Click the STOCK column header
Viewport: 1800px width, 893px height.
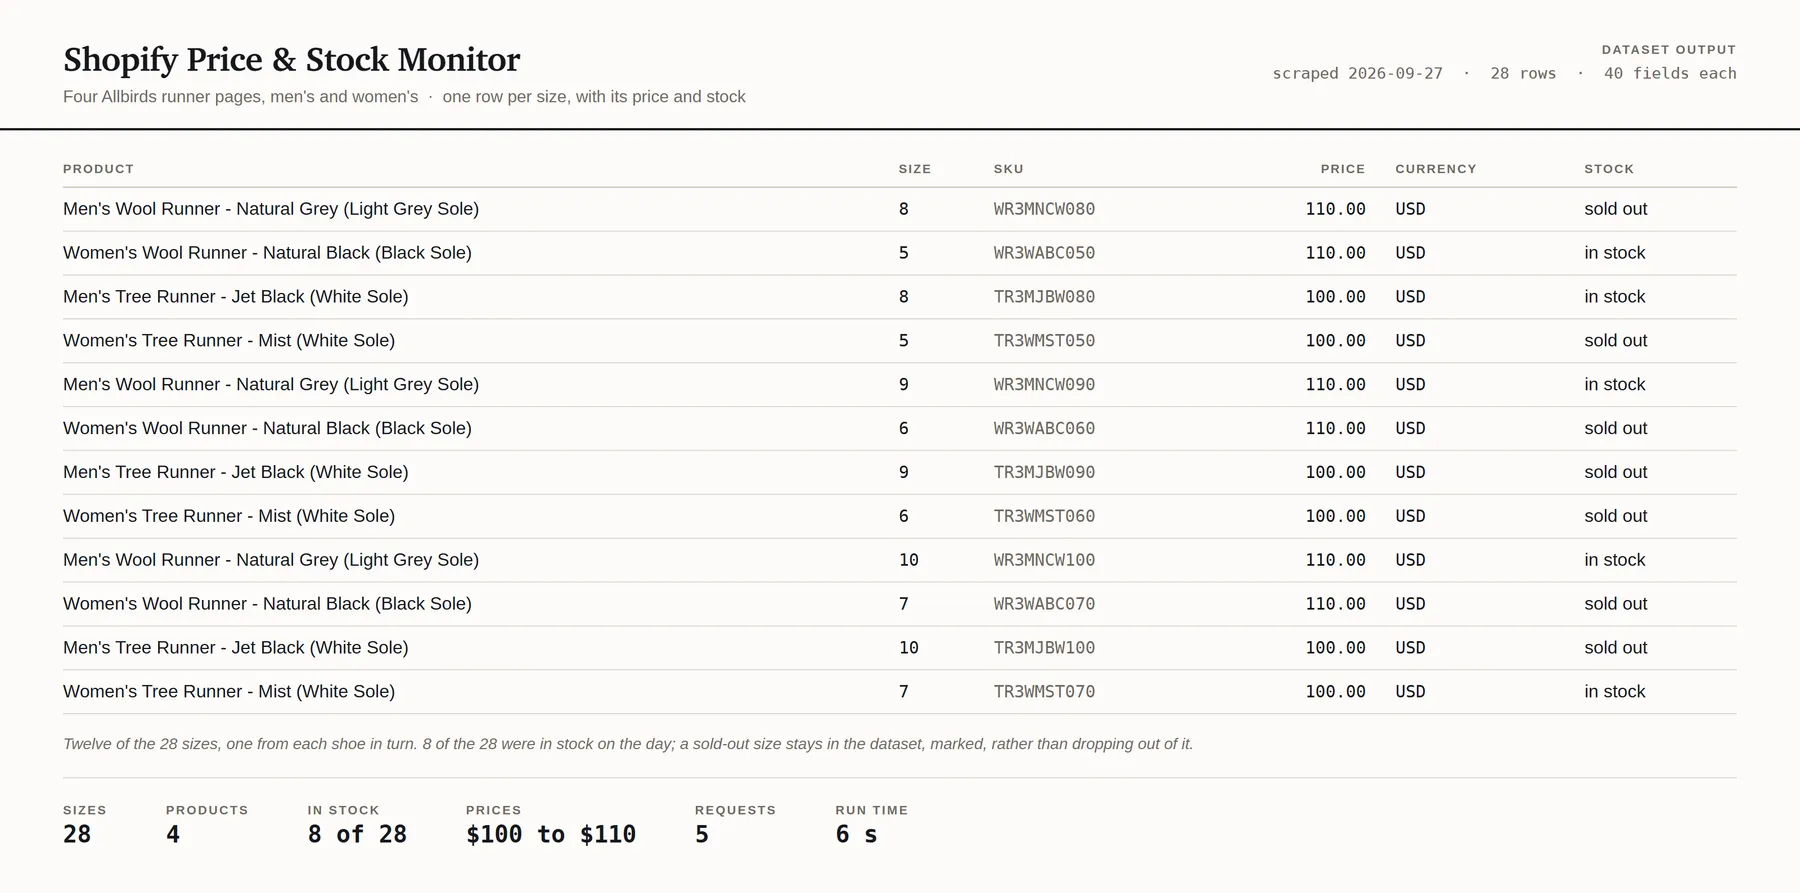coord(1609,169)
